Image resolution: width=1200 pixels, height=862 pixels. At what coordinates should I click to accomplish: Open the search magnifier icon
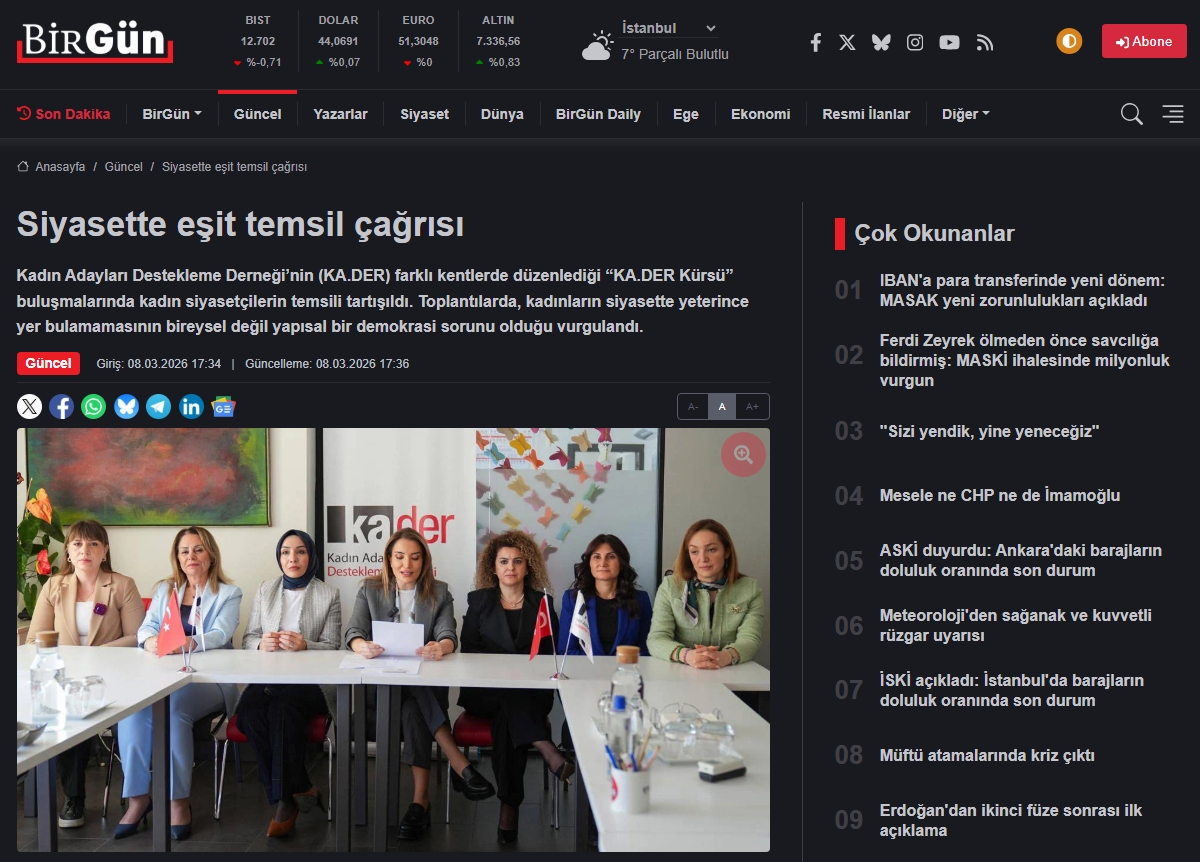(1131, 114)
